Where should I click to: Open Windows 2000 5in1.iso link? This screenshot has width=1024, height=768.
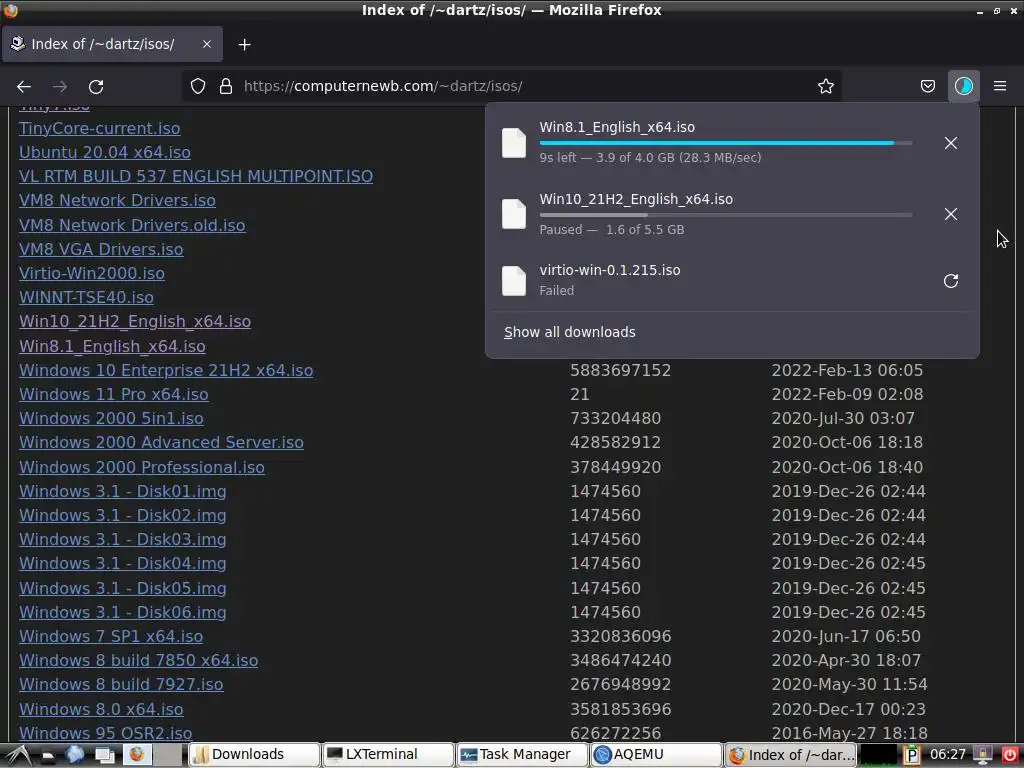[x=111, y=419]
